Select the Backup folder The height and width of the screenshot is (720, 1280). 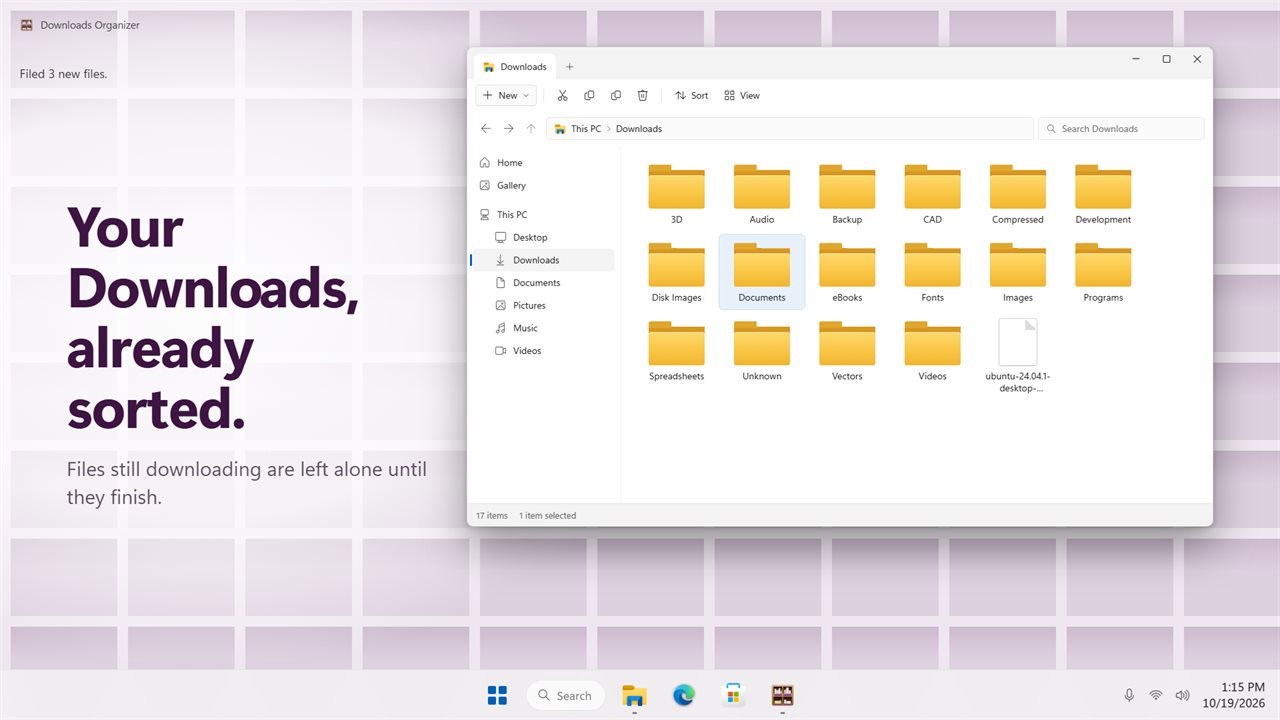[847, 195]
